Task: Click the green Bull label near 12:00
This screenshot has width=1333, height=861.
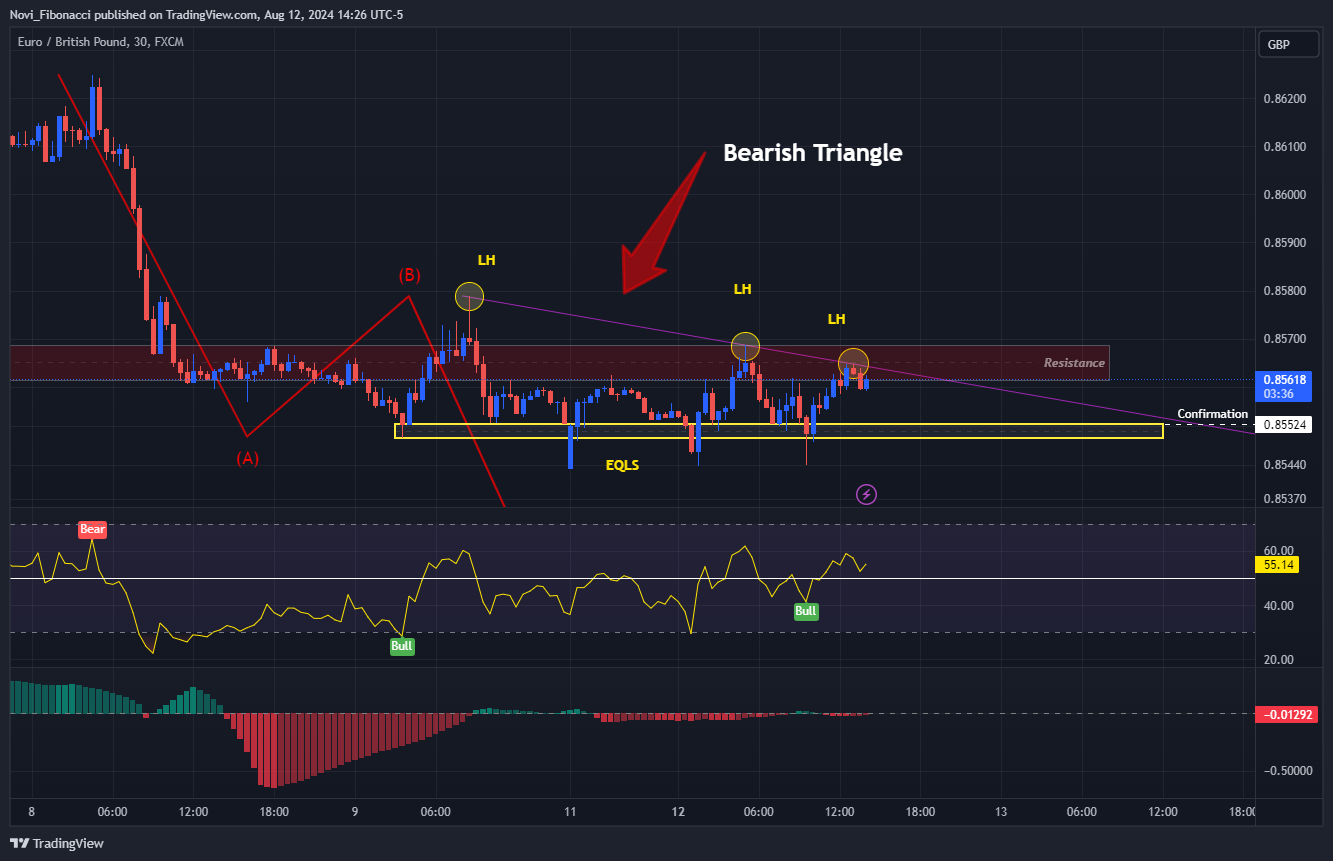Action: point(805,611)
